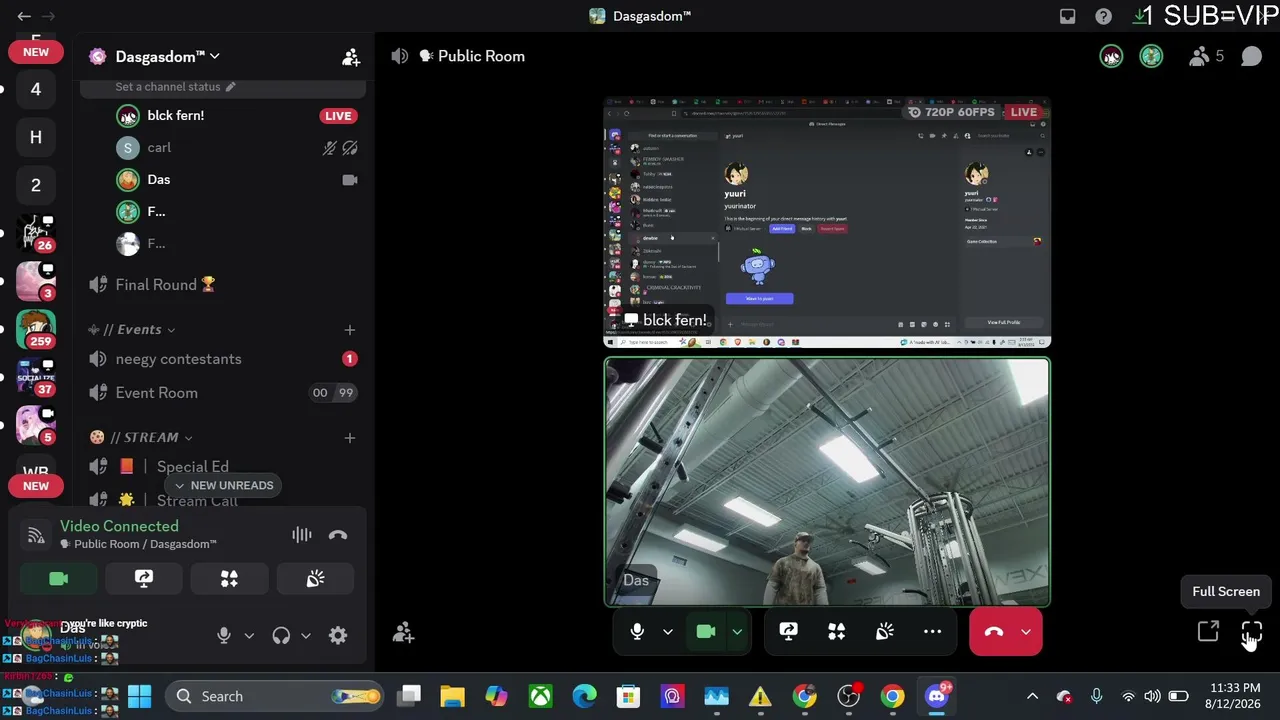The width and height of the screenshot is (1280, 720).
Task: Jump to NEW UNREADS
Action: point(223,485)
